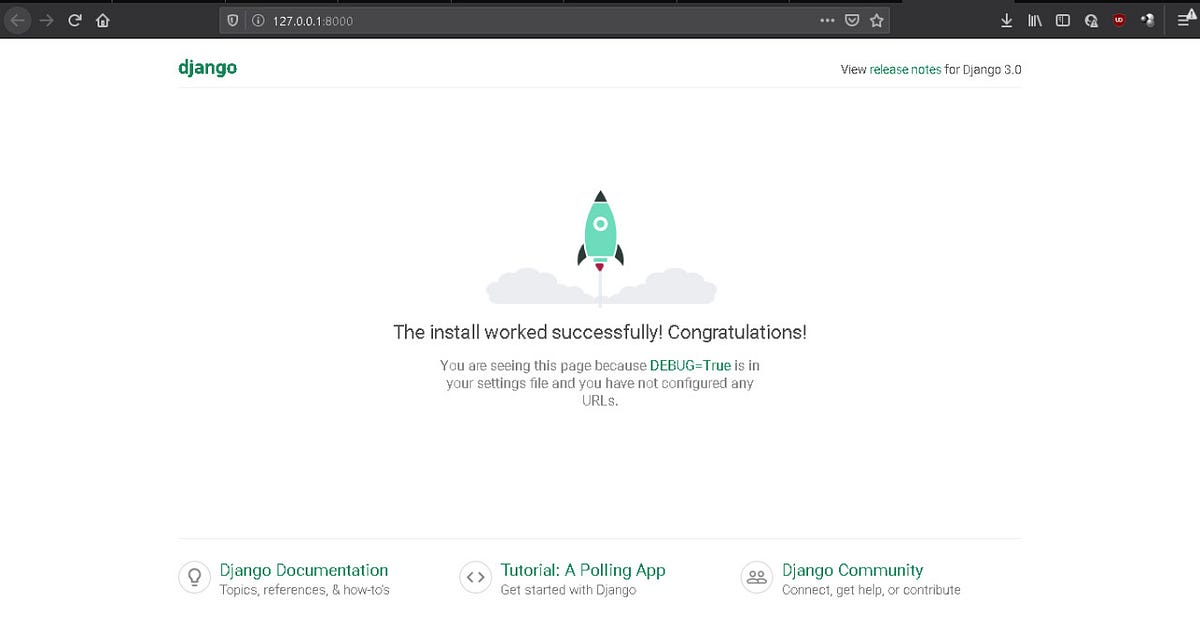The image size is (1200, 619).
Task: Open the page actions ellipsis menu
Action: coord(827,20)
